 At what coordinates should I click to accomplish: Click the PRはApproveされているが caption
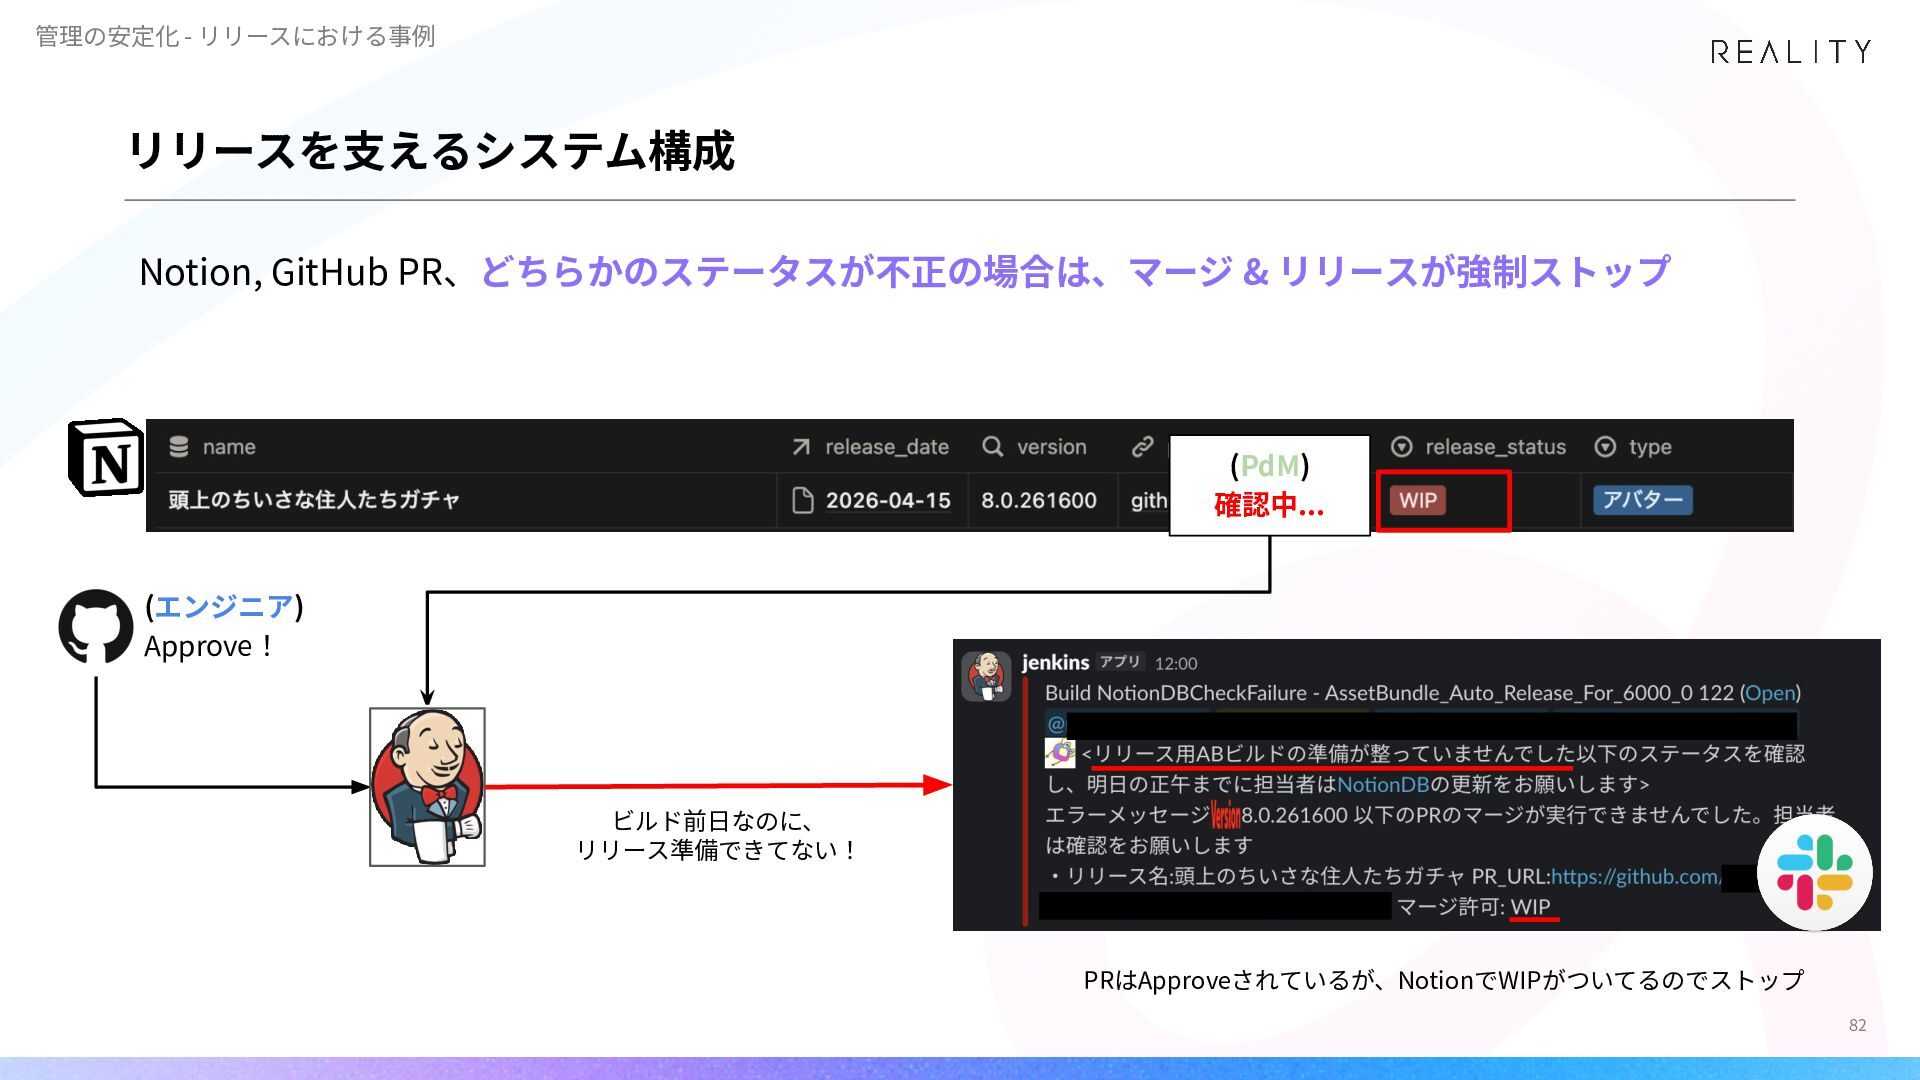(x=1444, y=980)
